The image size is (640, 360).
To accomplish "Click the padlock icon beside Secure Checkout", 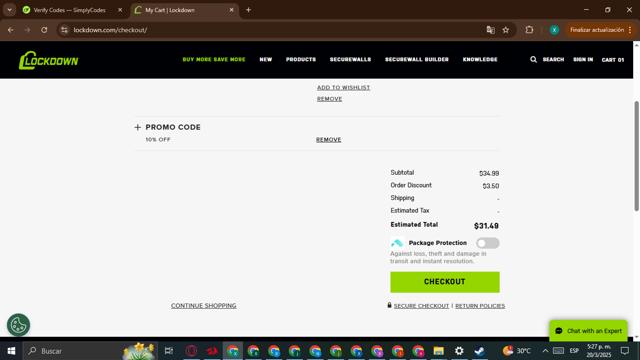I will click(x=389, y=305).
